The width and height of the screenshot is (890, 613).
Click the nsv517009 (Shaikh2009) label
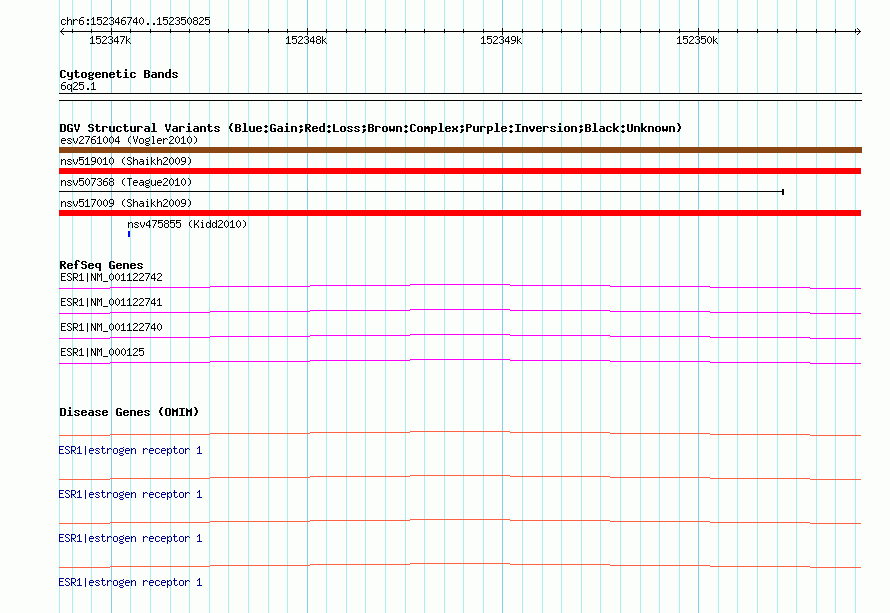[126, 203]
